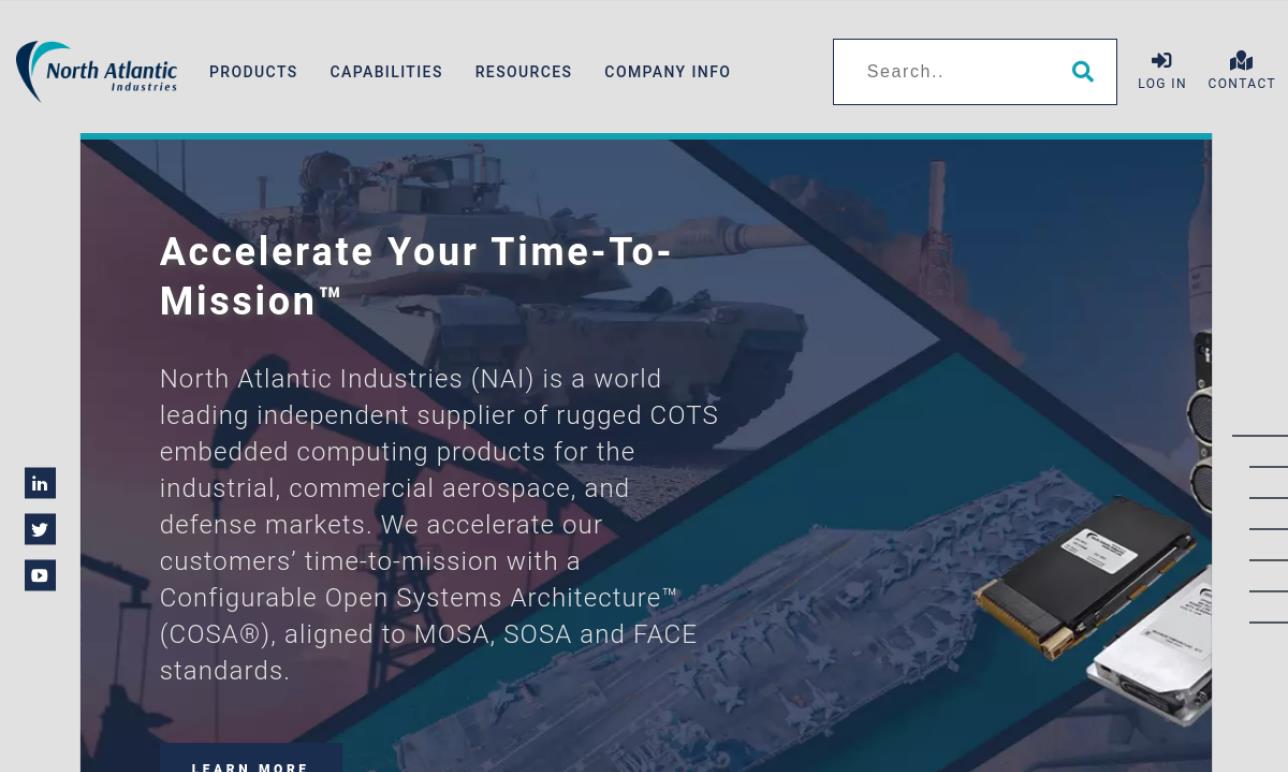Click the Learn More button
The height and width of the screenshot is (772, 1288).
pyautogui.click(x=251, y=758)
